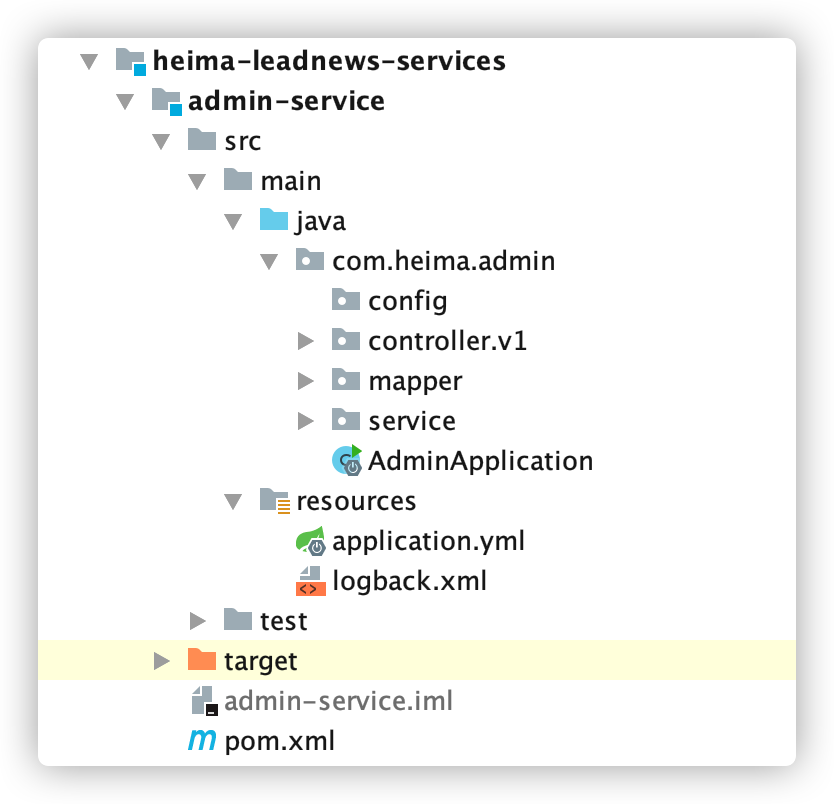Screen dimensions: 834x804
Task: Expand the service package arrow
Action: [305, 421]
